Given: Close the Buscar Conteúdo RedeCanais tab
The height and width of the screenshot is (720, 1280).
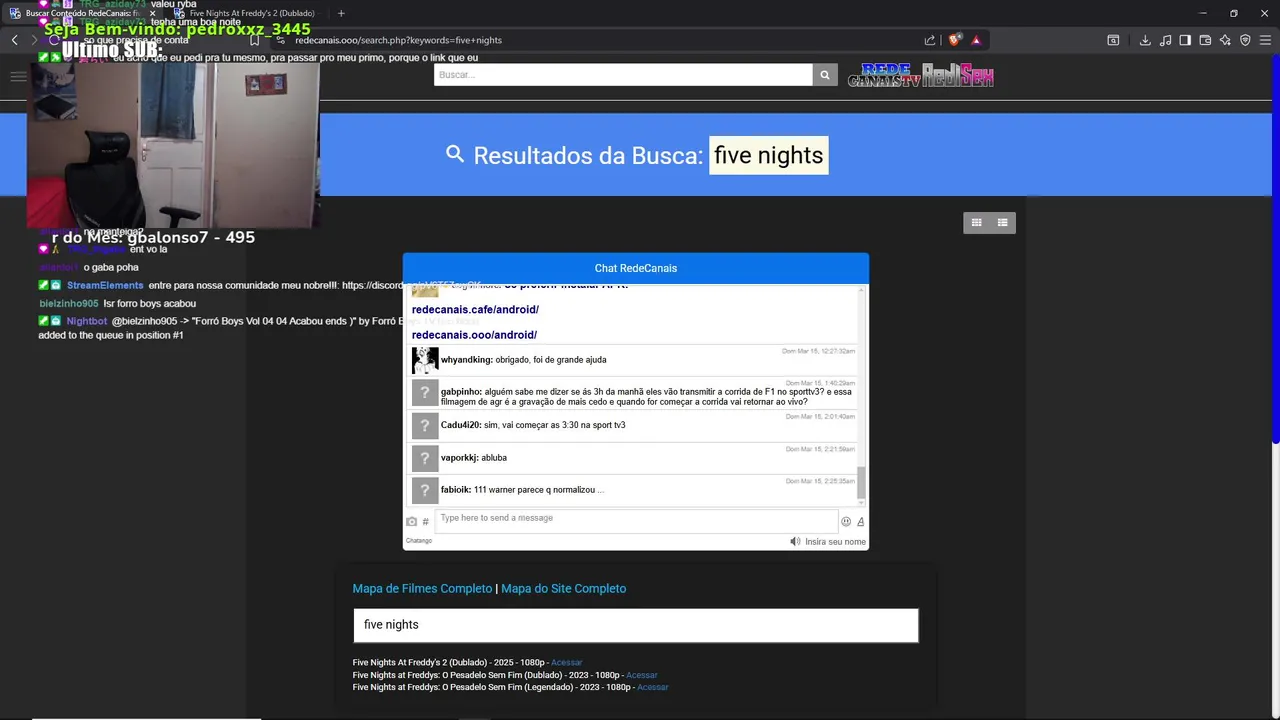Looking at the screenshot, I should (x=152, y=13).
